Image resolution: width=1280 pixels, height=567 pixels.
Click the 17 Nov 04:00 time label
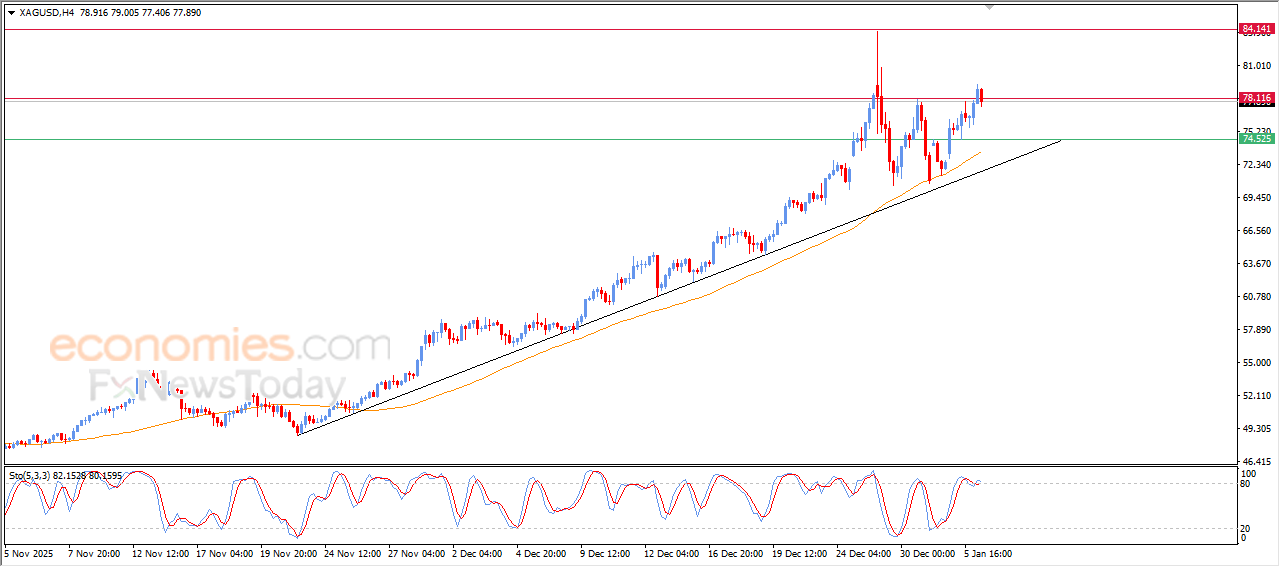pos(224,552)
